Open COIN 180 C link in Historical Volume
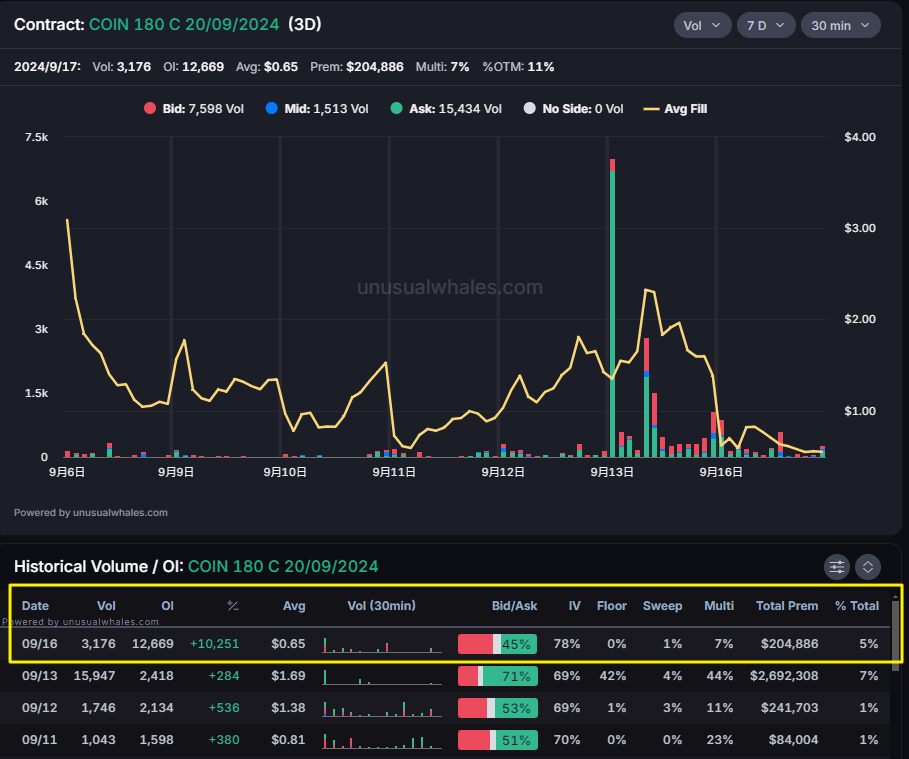The width and height of the screenshot is (909, 759). [x=283, y=567]
